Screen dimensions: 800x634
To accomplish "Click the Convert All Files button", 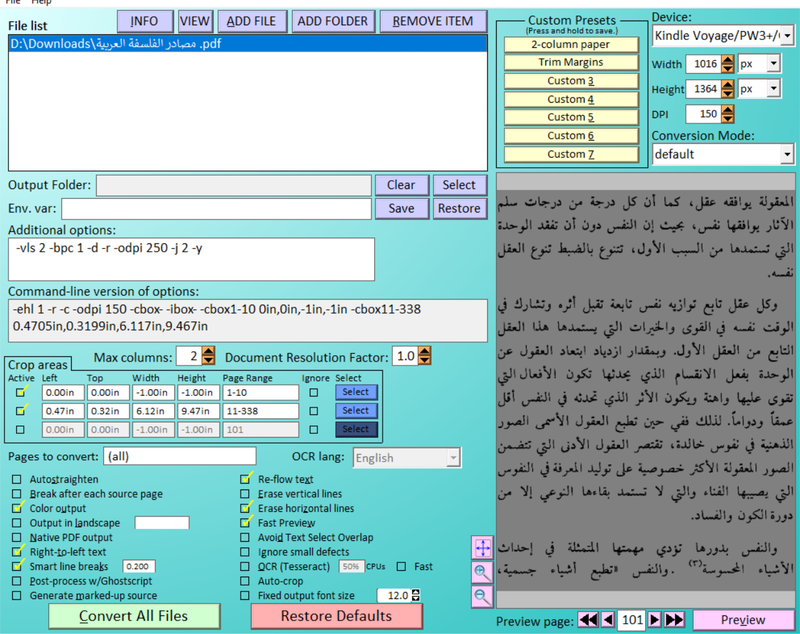I will click(x=134, y=616).
